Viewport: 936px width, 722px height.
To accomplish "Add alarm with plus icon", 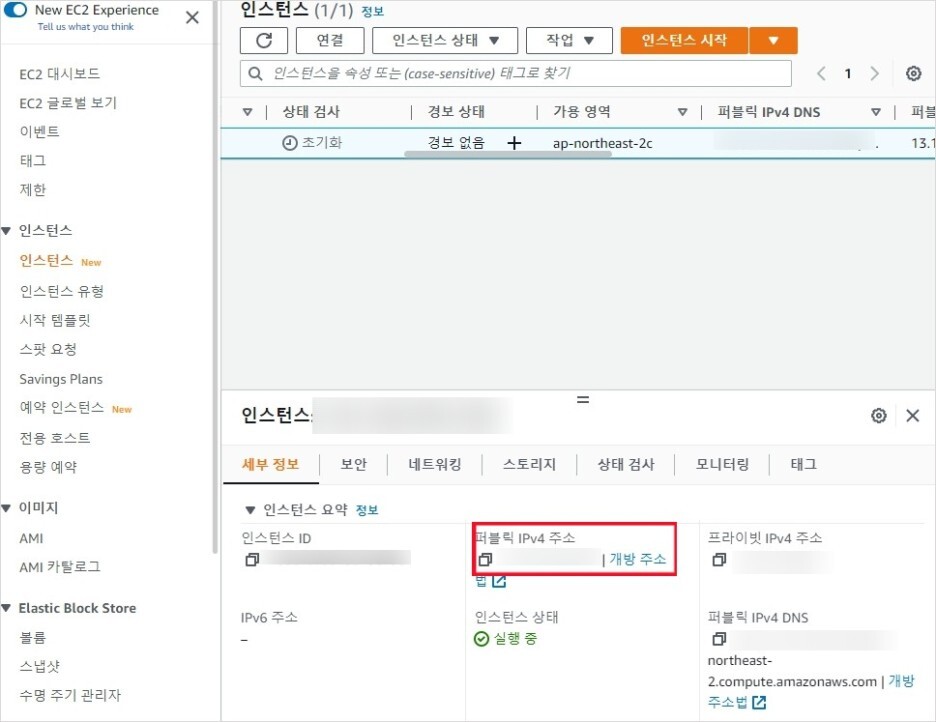I will click(514, 143).
